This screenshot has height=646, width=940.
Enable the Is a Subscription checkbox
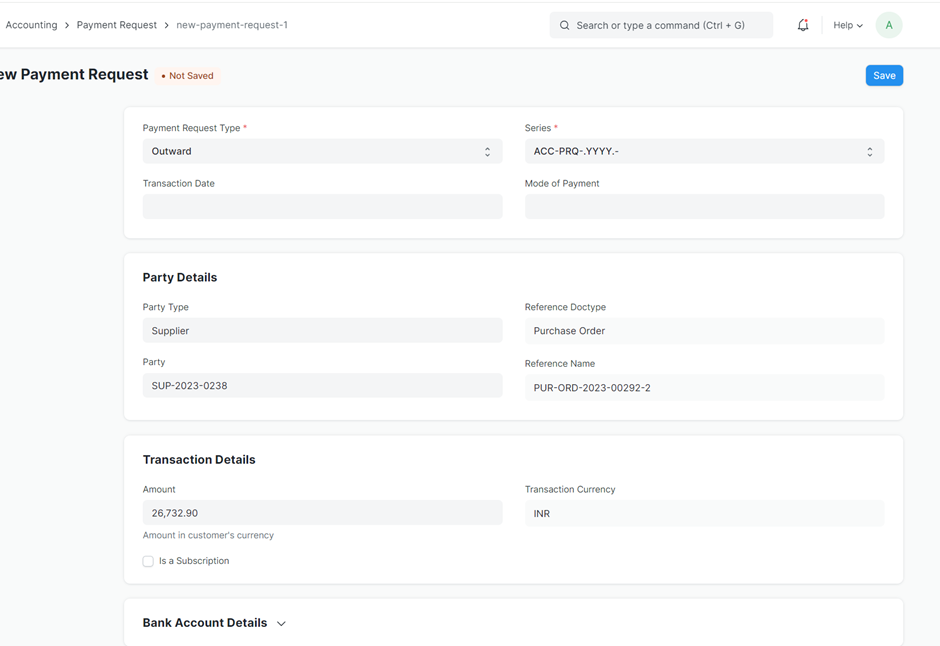pyautogui.click(x=148, y=561)
